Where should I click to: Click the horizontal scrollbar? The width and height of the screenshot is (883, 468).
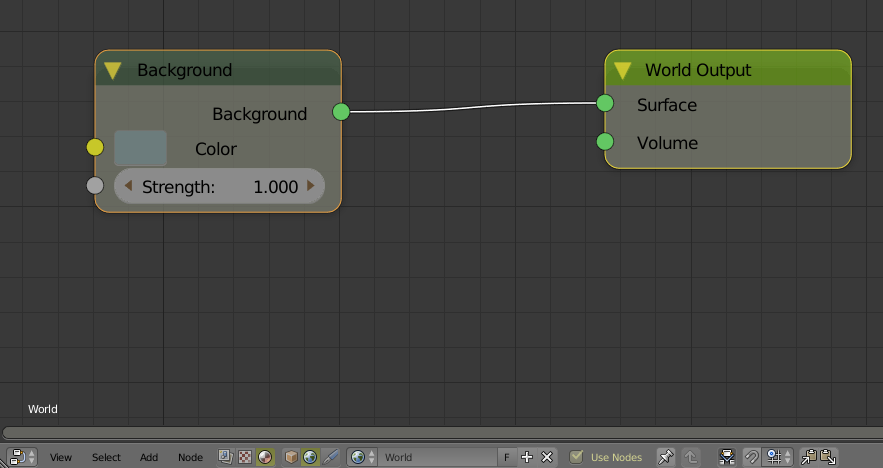443,433
